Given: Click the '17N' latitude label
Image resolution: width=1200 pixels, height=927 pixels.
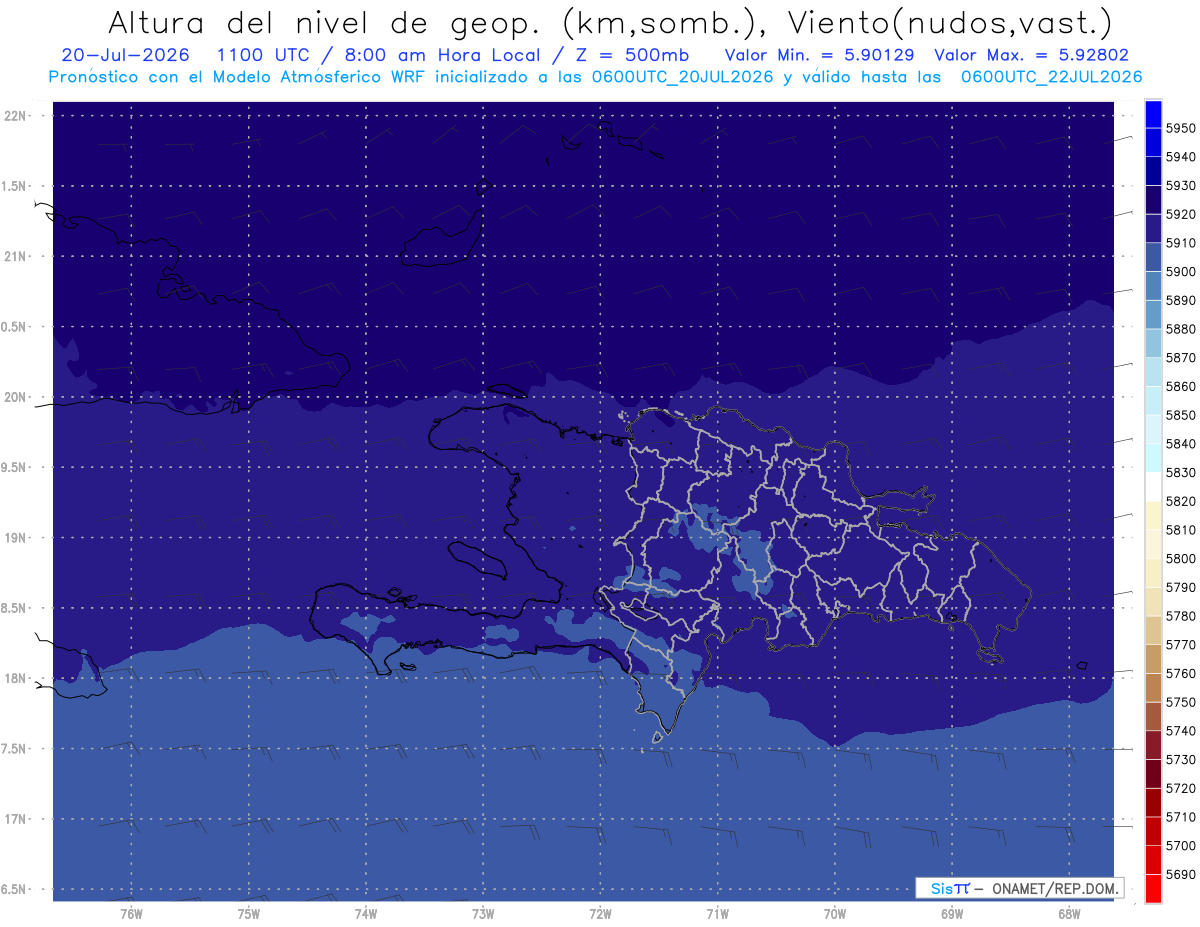Looking at the screenshot, I should click(x=17, y=819).
